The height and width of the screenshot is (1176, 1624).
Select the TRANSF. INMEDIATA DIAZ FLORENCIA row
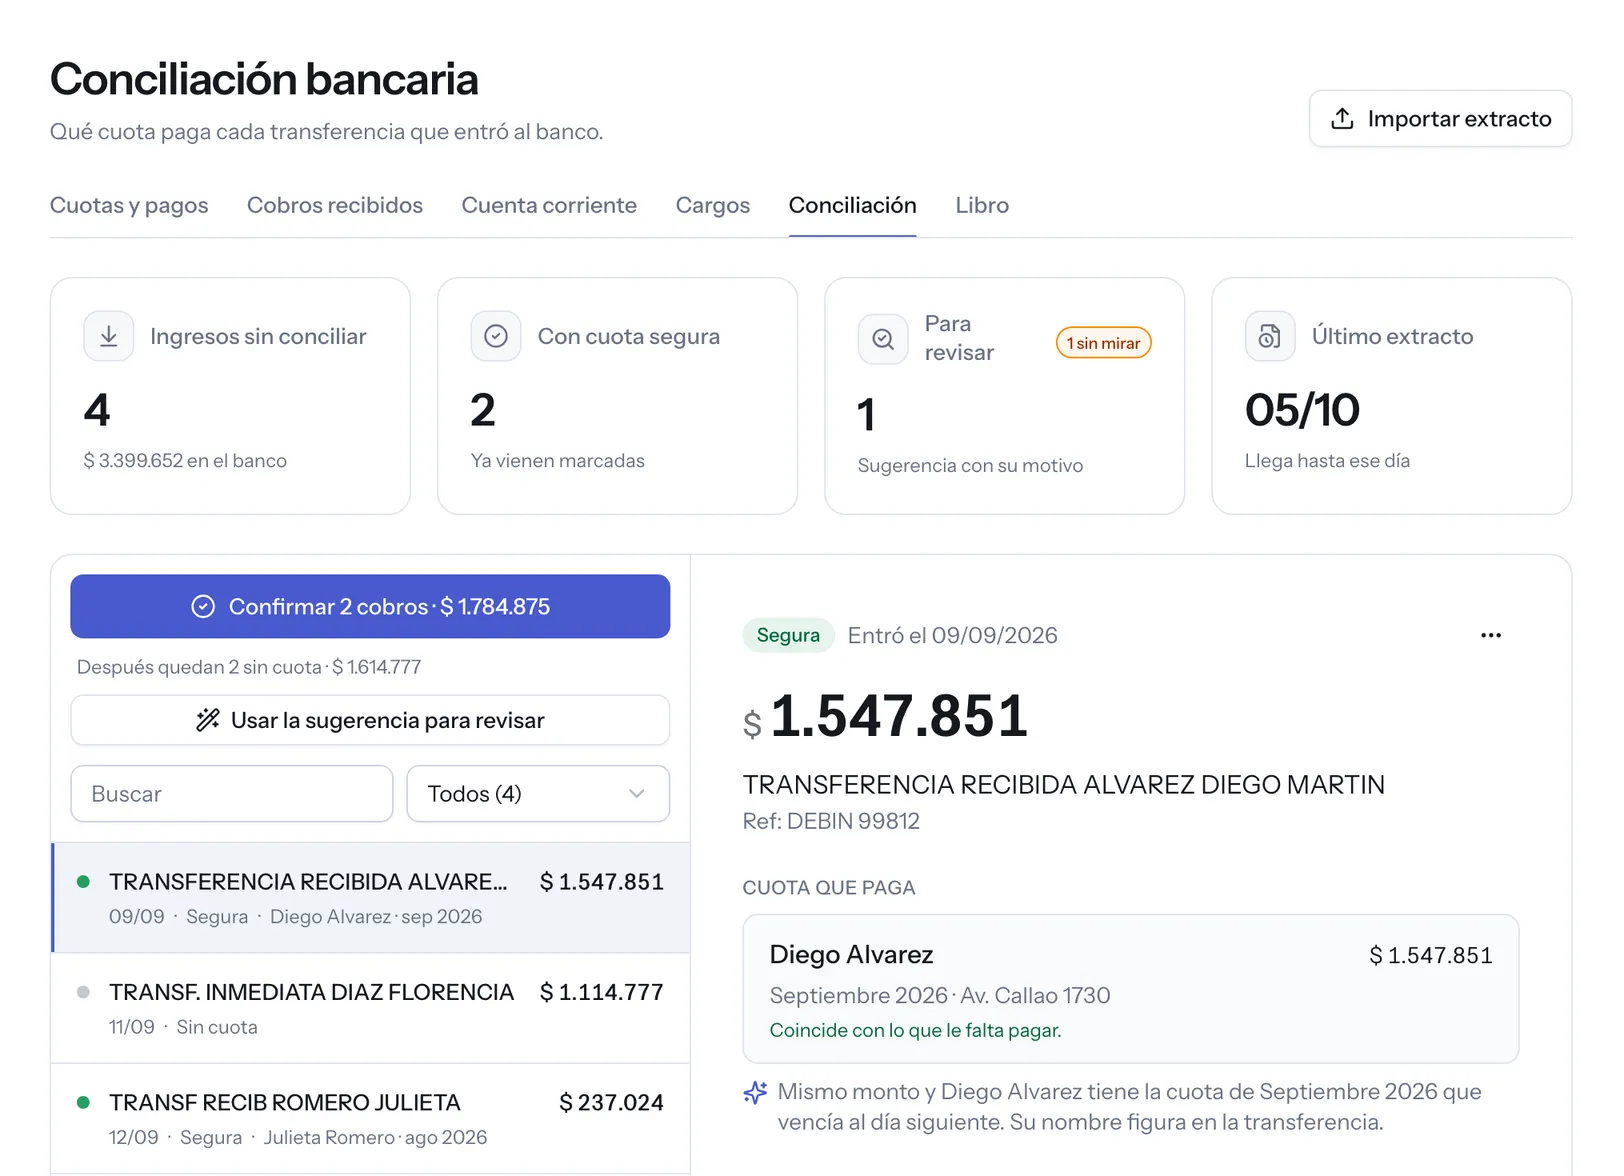371,1008
